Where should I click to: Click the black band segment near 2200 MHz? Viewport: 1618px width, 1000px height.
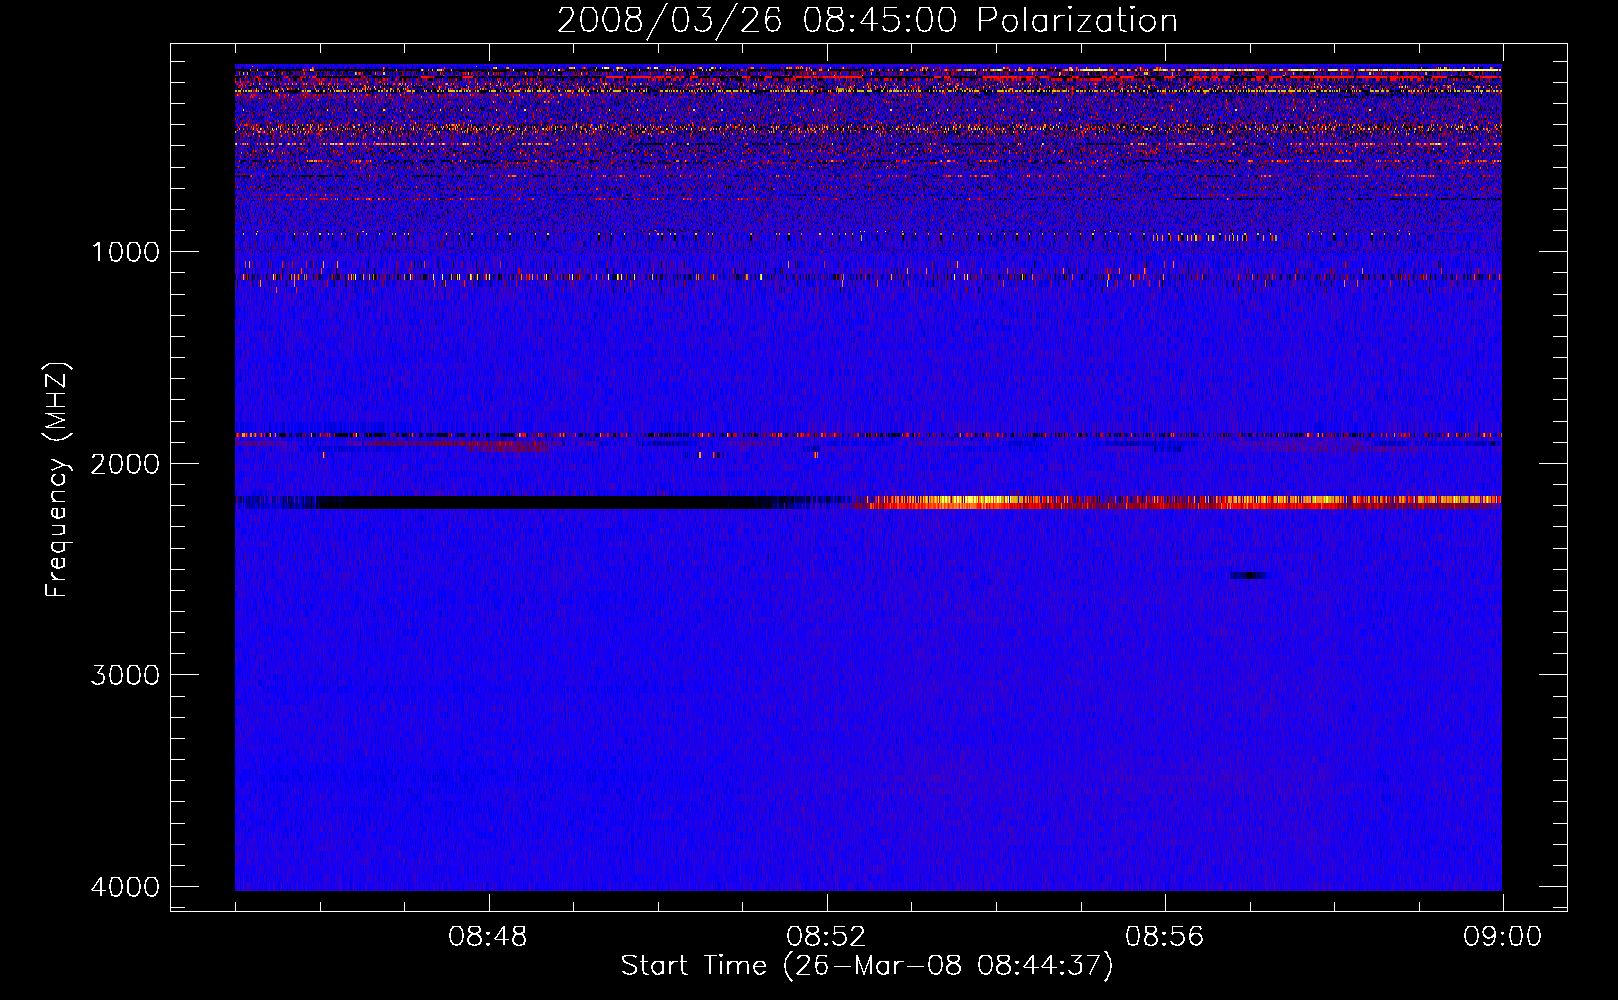[x=545, y=502]
